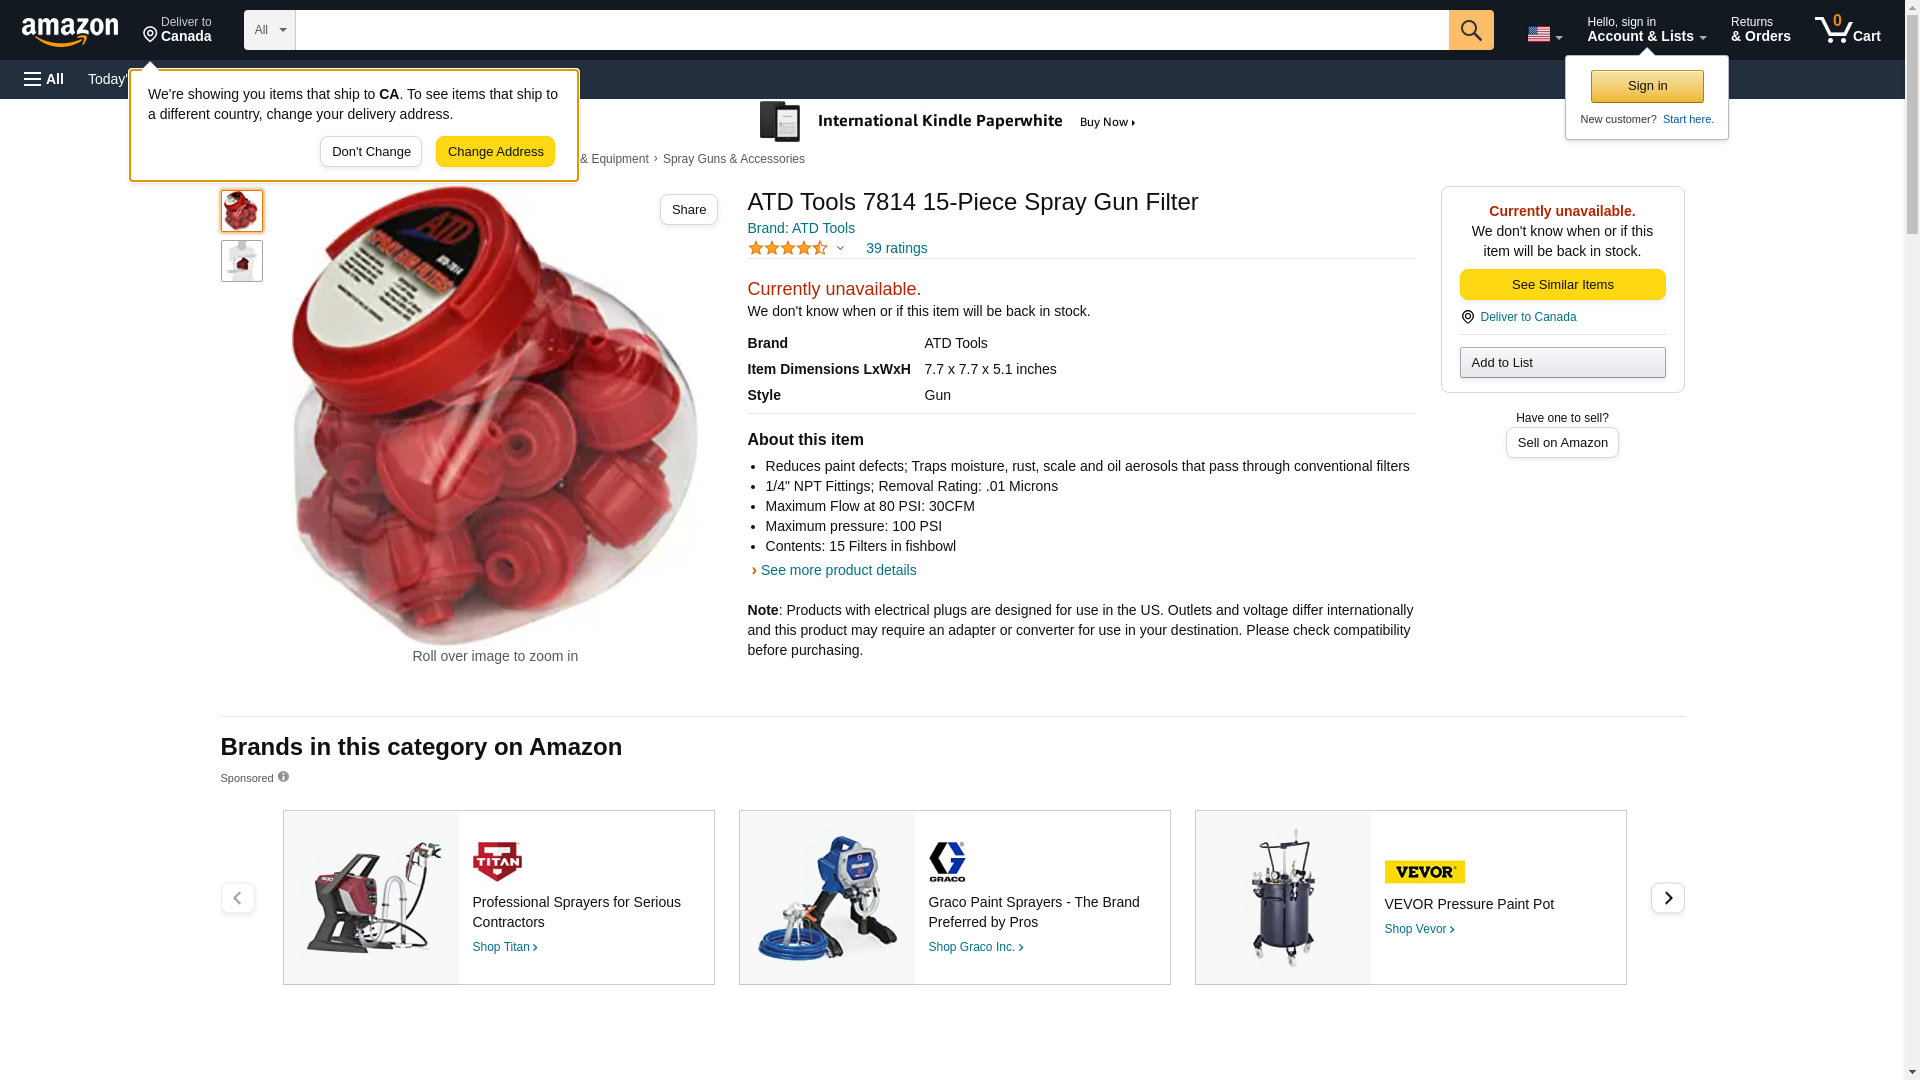Open the 39 ratings link
The image size is (1920, 1080).
896,248
